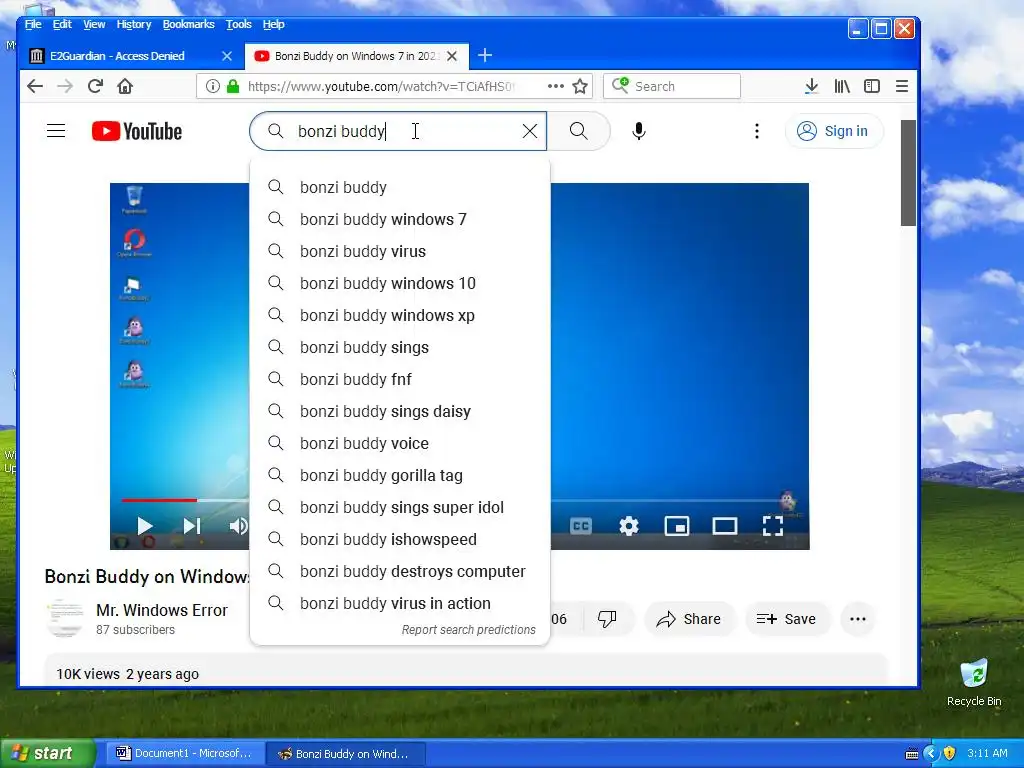The width and height of the screenshot is (1024, 768).
Task: Go to YouTube home via logo
Action: click(x=136, y=131)
